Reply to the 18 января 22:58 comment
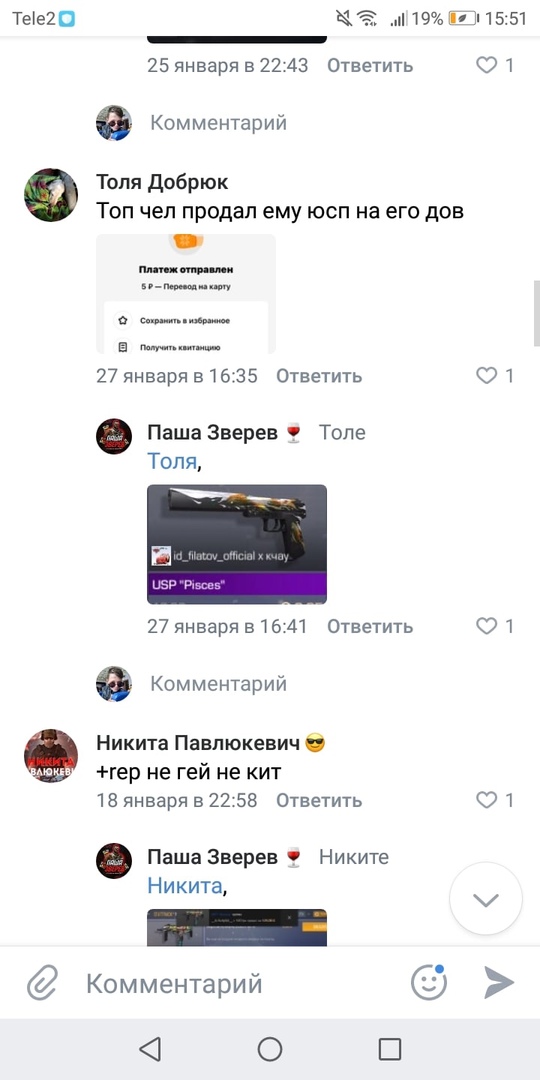 click(319, 800)
